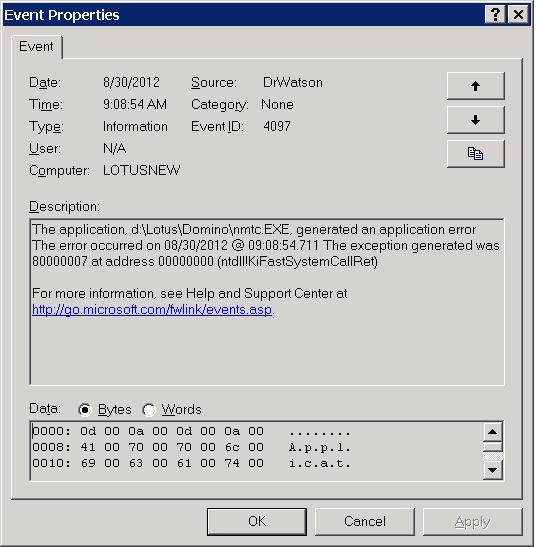Click the nmtc.EXE application error text
Screen dimensions: 536x547
(x=254, y=230)
